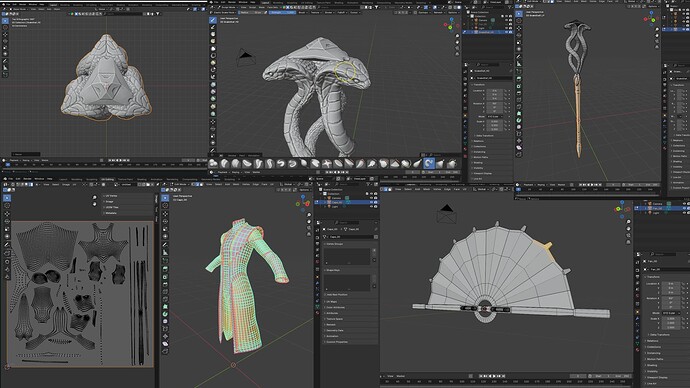This screenshot has width=690, height=388.
Task: Select the Scale tool in the staff window toolbar
Action: [519, 42]
